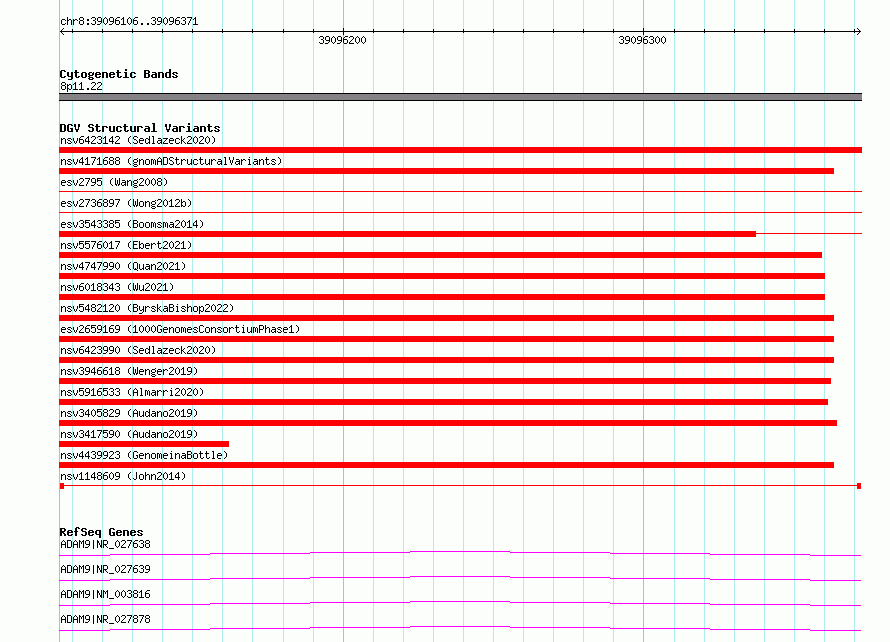Click the chr8:39096106..39096371 region label

[129, 21]
